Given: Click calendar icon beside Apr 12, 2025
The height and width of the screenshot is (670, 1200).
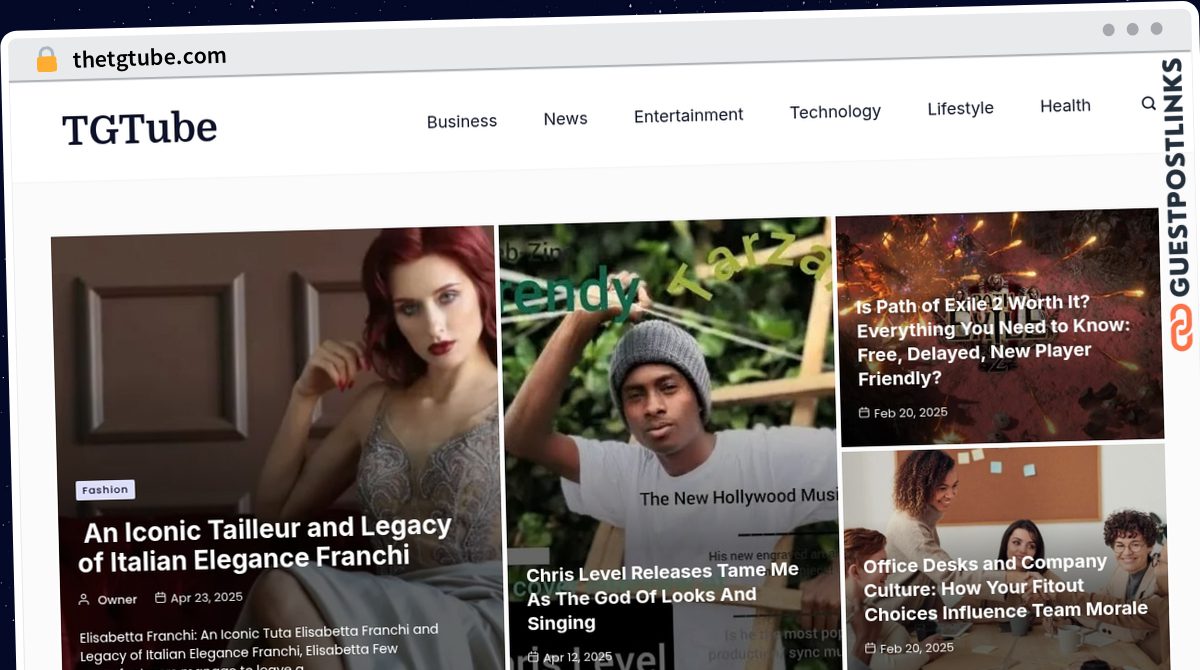Looking at the screenshot, I should 533,657.
